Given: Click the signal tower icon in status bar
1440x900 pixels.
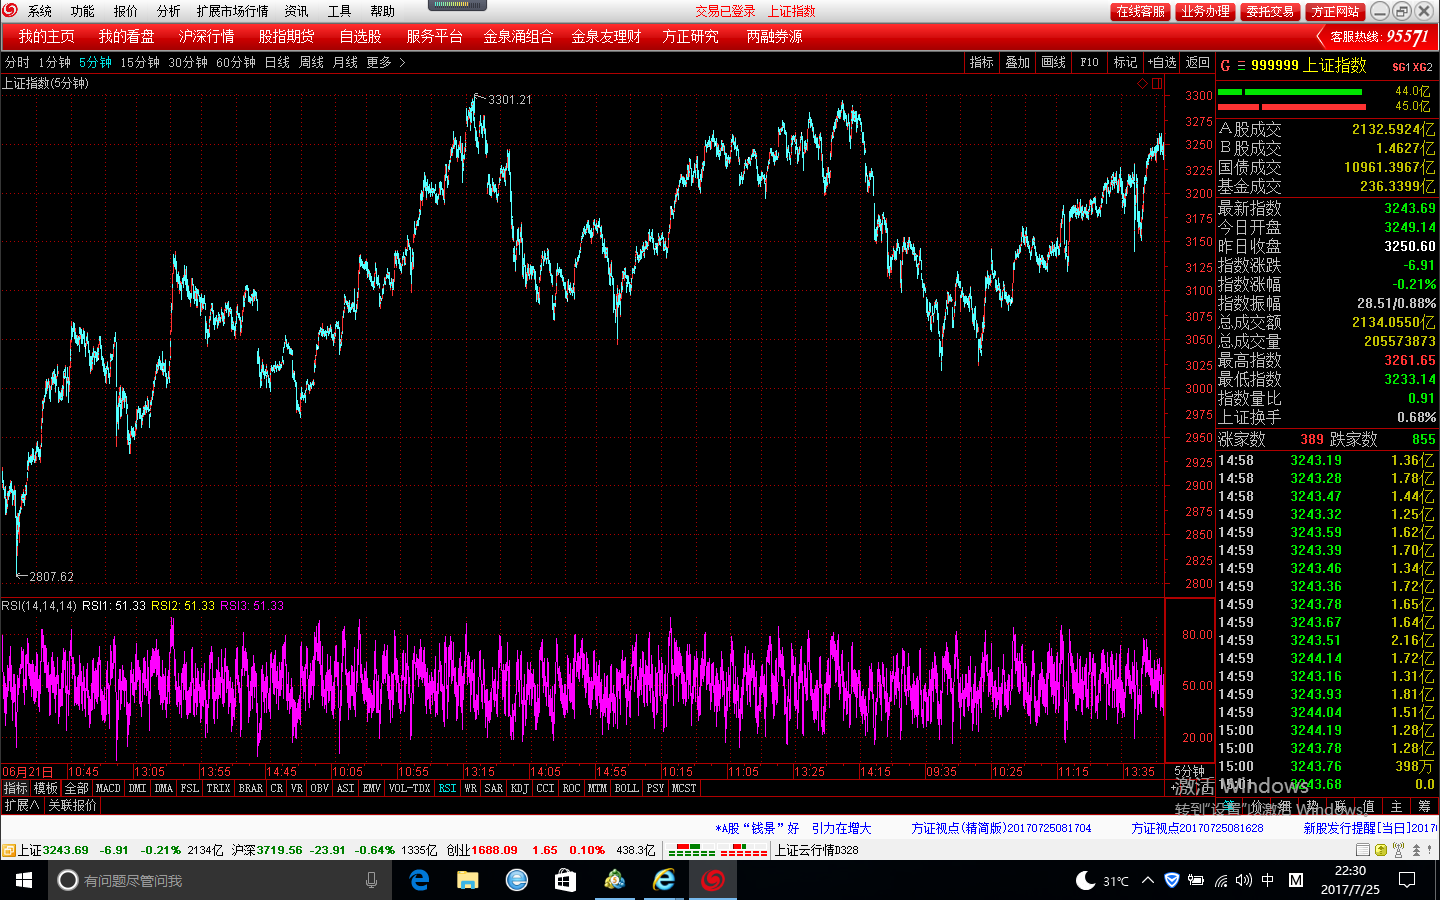Looking at the screenshot, I should pos(1398,850).
